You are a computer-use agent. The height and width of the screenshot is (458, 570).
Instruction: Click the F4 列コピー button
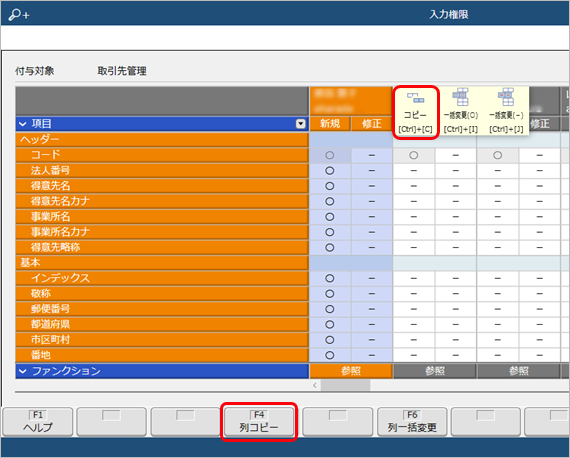coord(259,422)
